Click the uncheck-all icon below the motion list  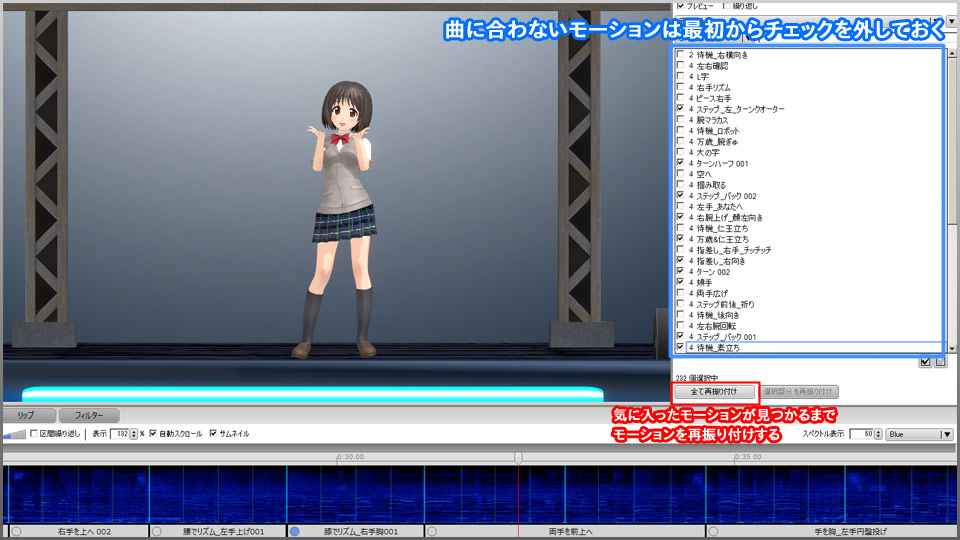[940, 362]
